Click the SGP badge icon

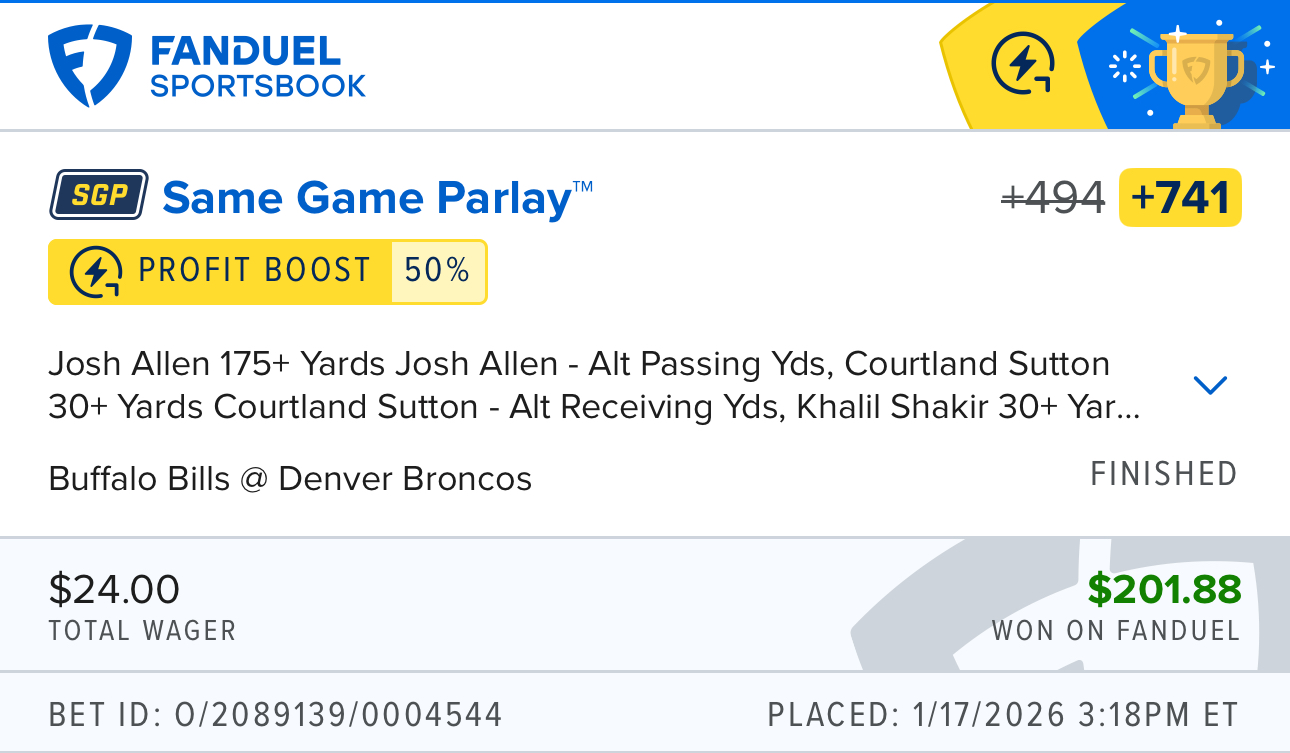99,195
